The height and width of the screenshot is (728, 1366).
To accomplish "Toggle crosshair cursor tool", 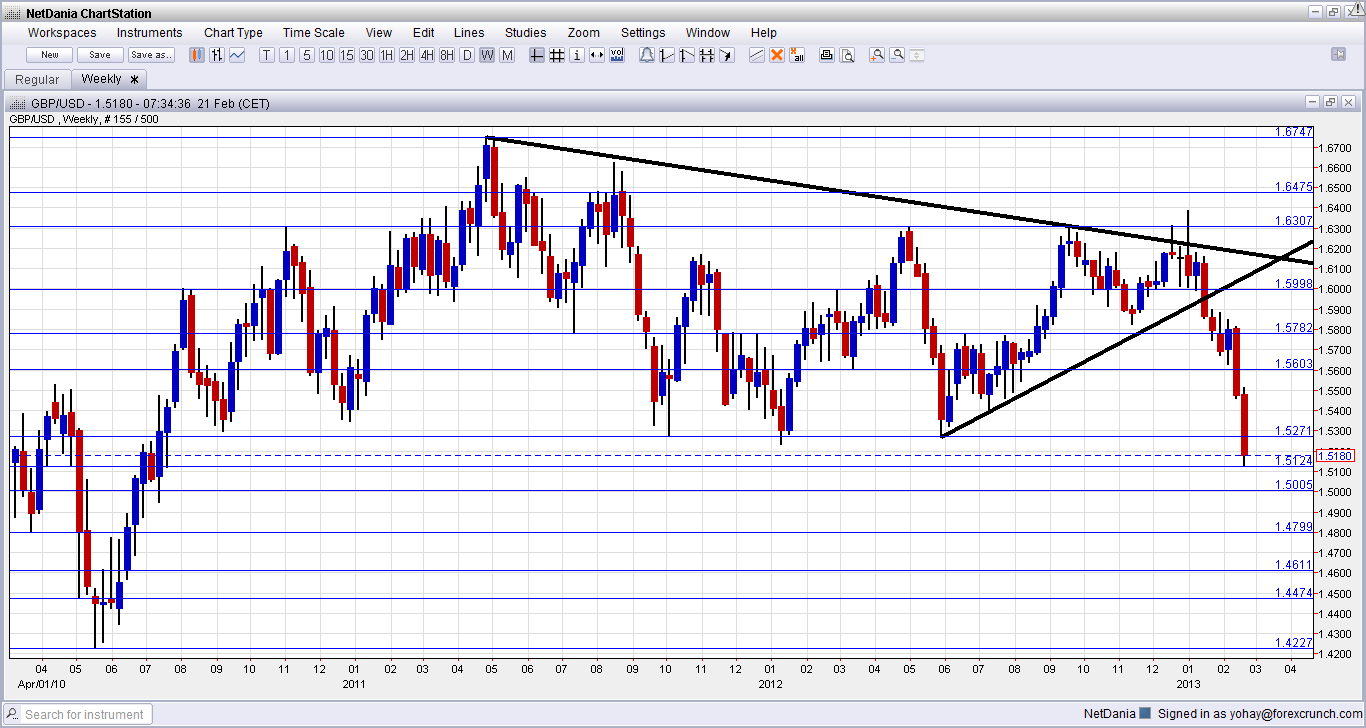I will (537, 55).
